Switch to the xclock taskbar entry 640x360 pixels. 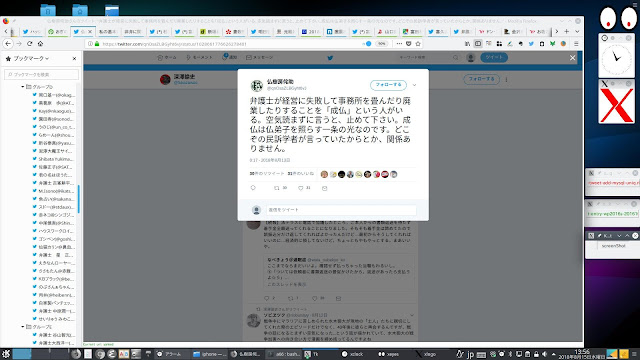point(353,354)
